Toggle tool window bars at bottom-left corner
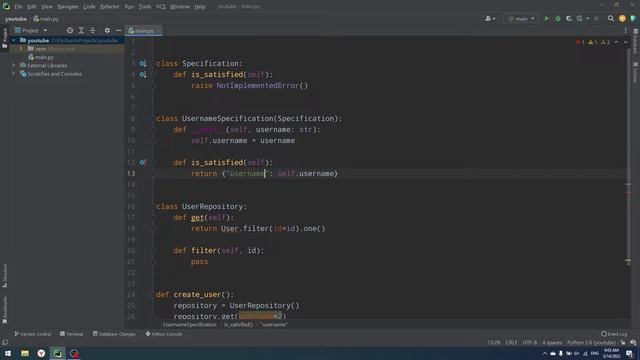This screenshot has height=360, width=640. [x=5, y=342]
